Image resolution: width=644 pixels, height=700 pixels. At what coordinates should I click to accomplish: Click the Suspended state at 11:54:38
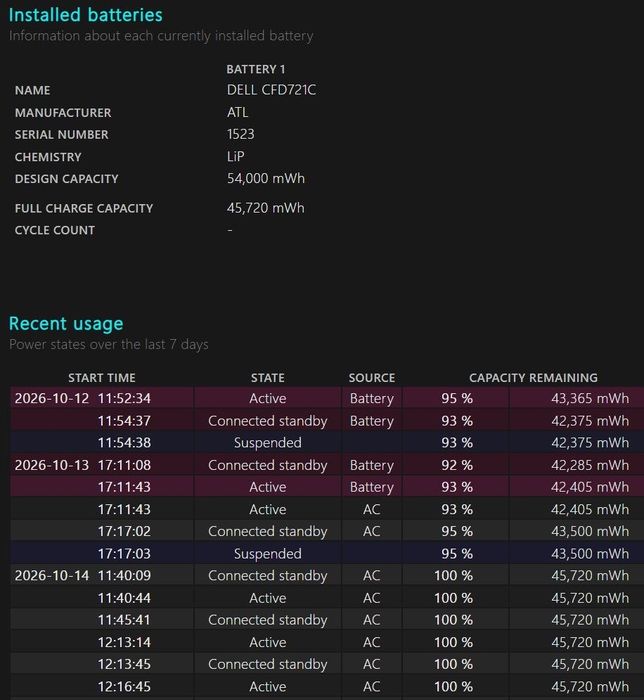(268, 442)
